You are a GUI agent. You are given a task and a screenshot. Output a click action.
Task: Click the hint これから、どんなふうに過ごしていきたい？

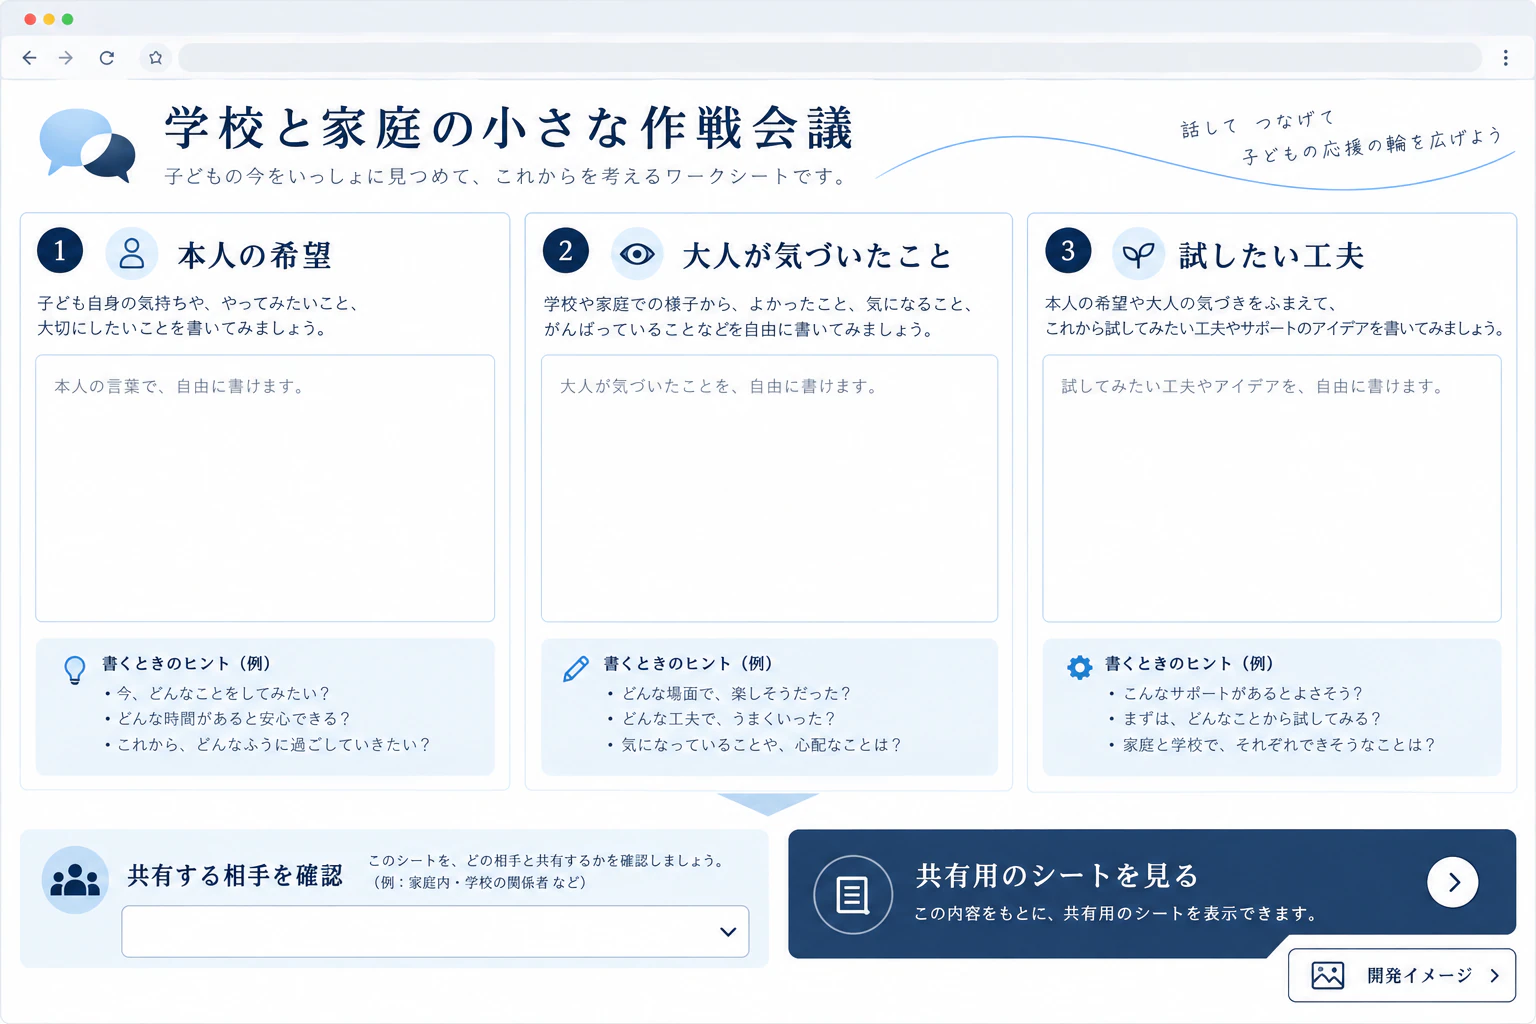coord(274,745)
